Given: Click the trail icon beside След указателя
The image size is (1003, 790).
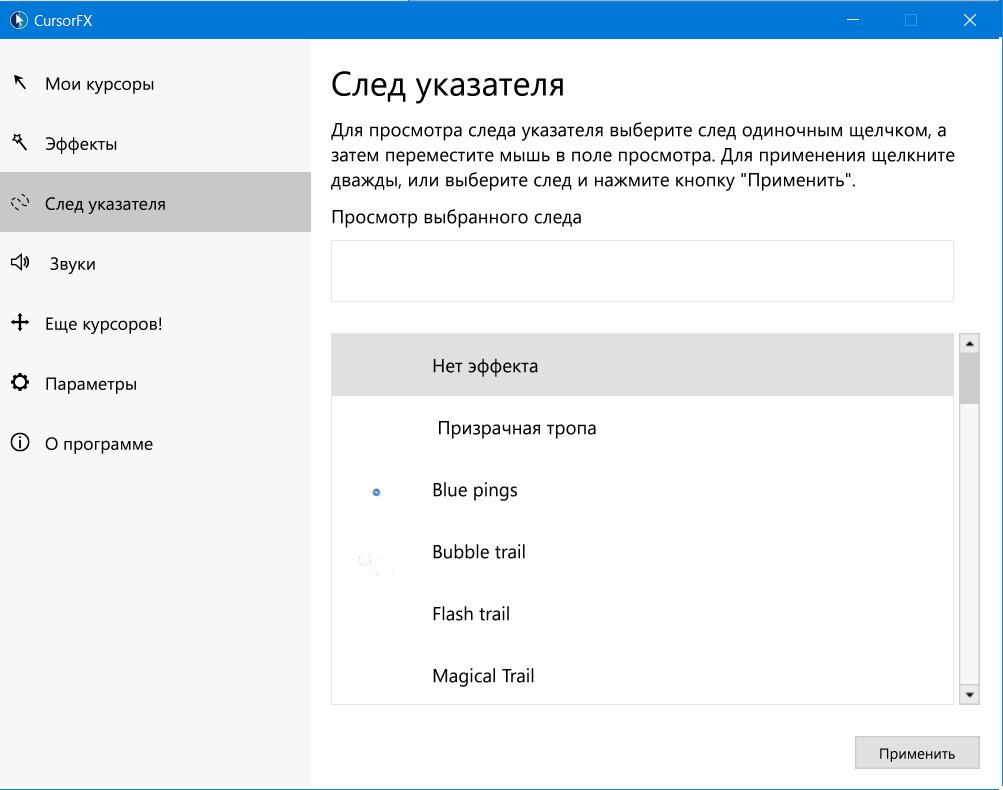Looking at the screenshot, I should pyautogui.click(x=20, y=202).
